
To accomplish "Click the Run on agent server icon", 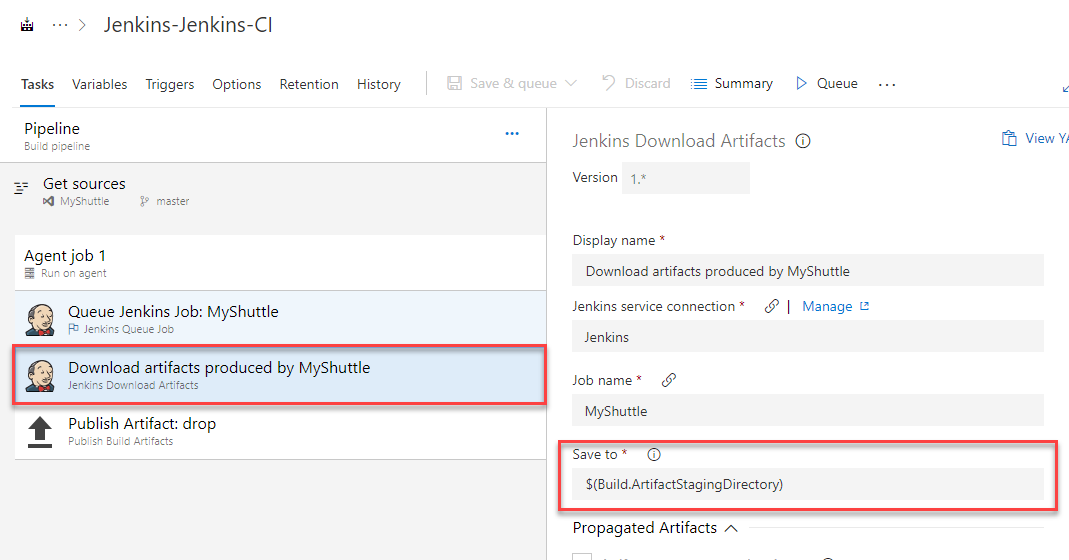I will pyautogui.click(x=29, y=274).
